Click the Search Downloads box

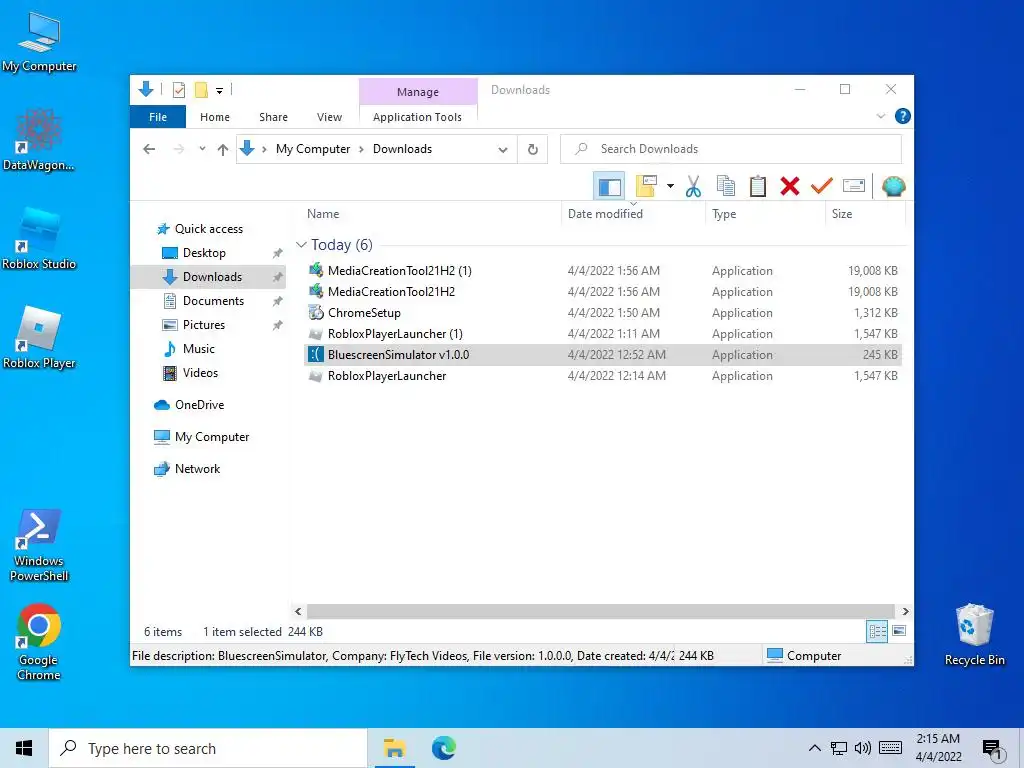pos(731,149)
